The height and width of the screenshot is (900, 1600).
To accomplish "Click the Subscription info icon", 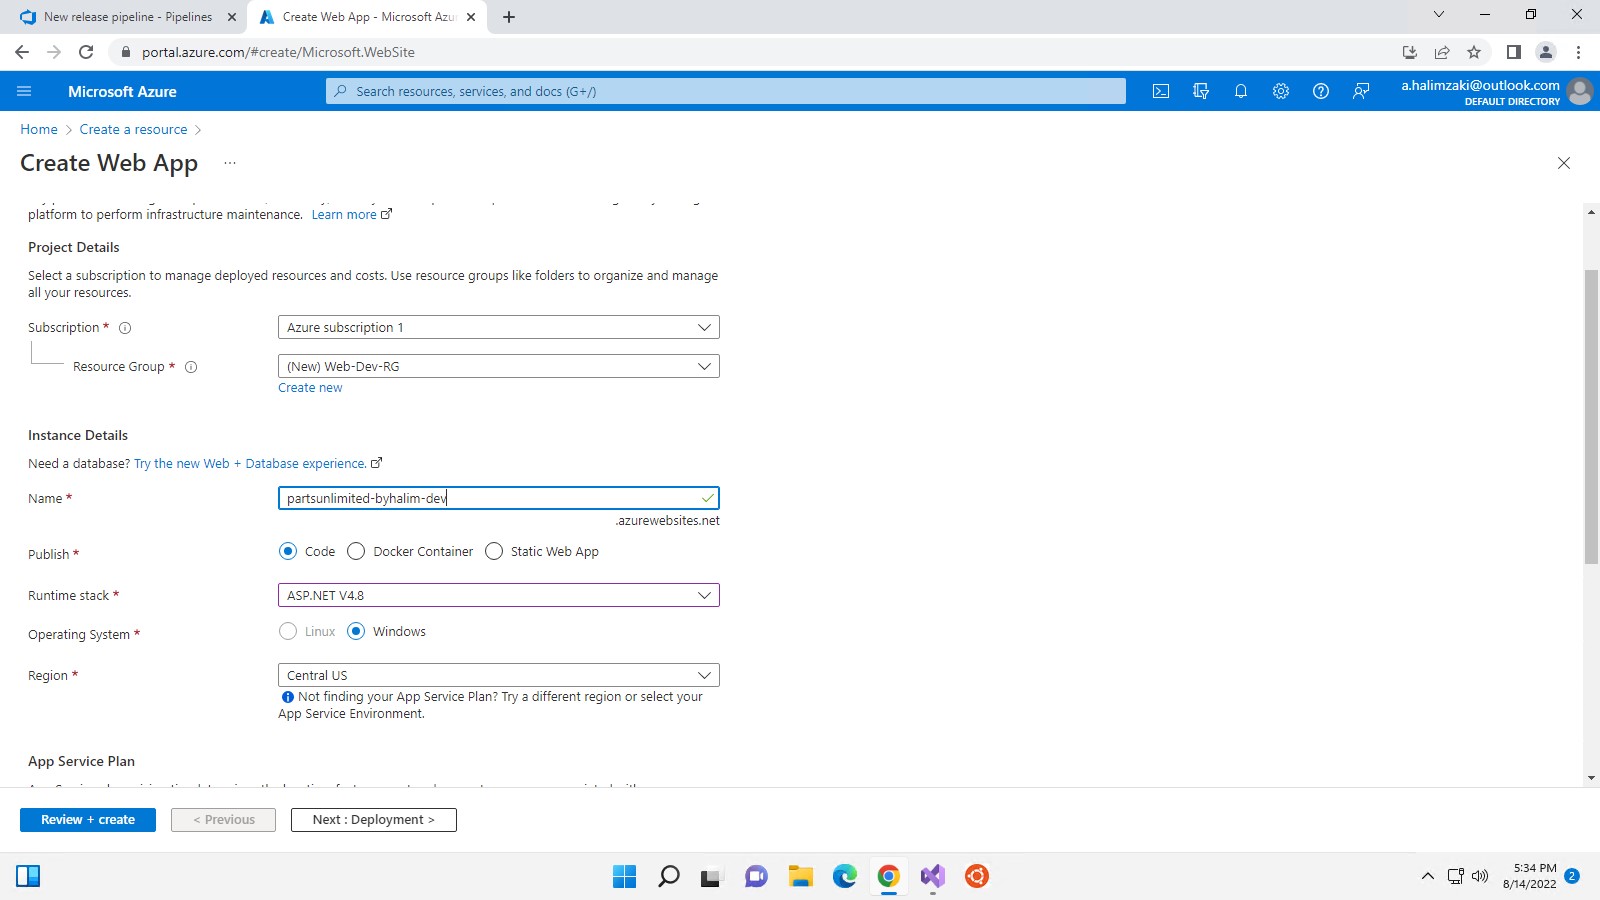I will 125,328.
